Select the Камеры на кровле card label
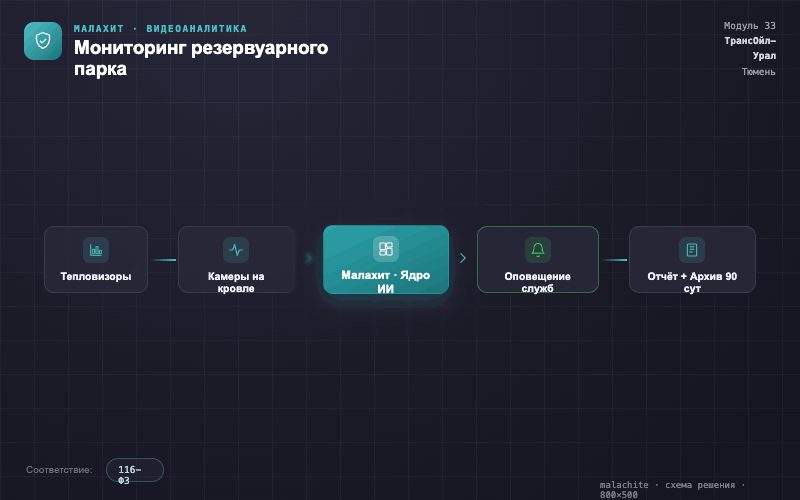800x500 pixels. point(236,282)
